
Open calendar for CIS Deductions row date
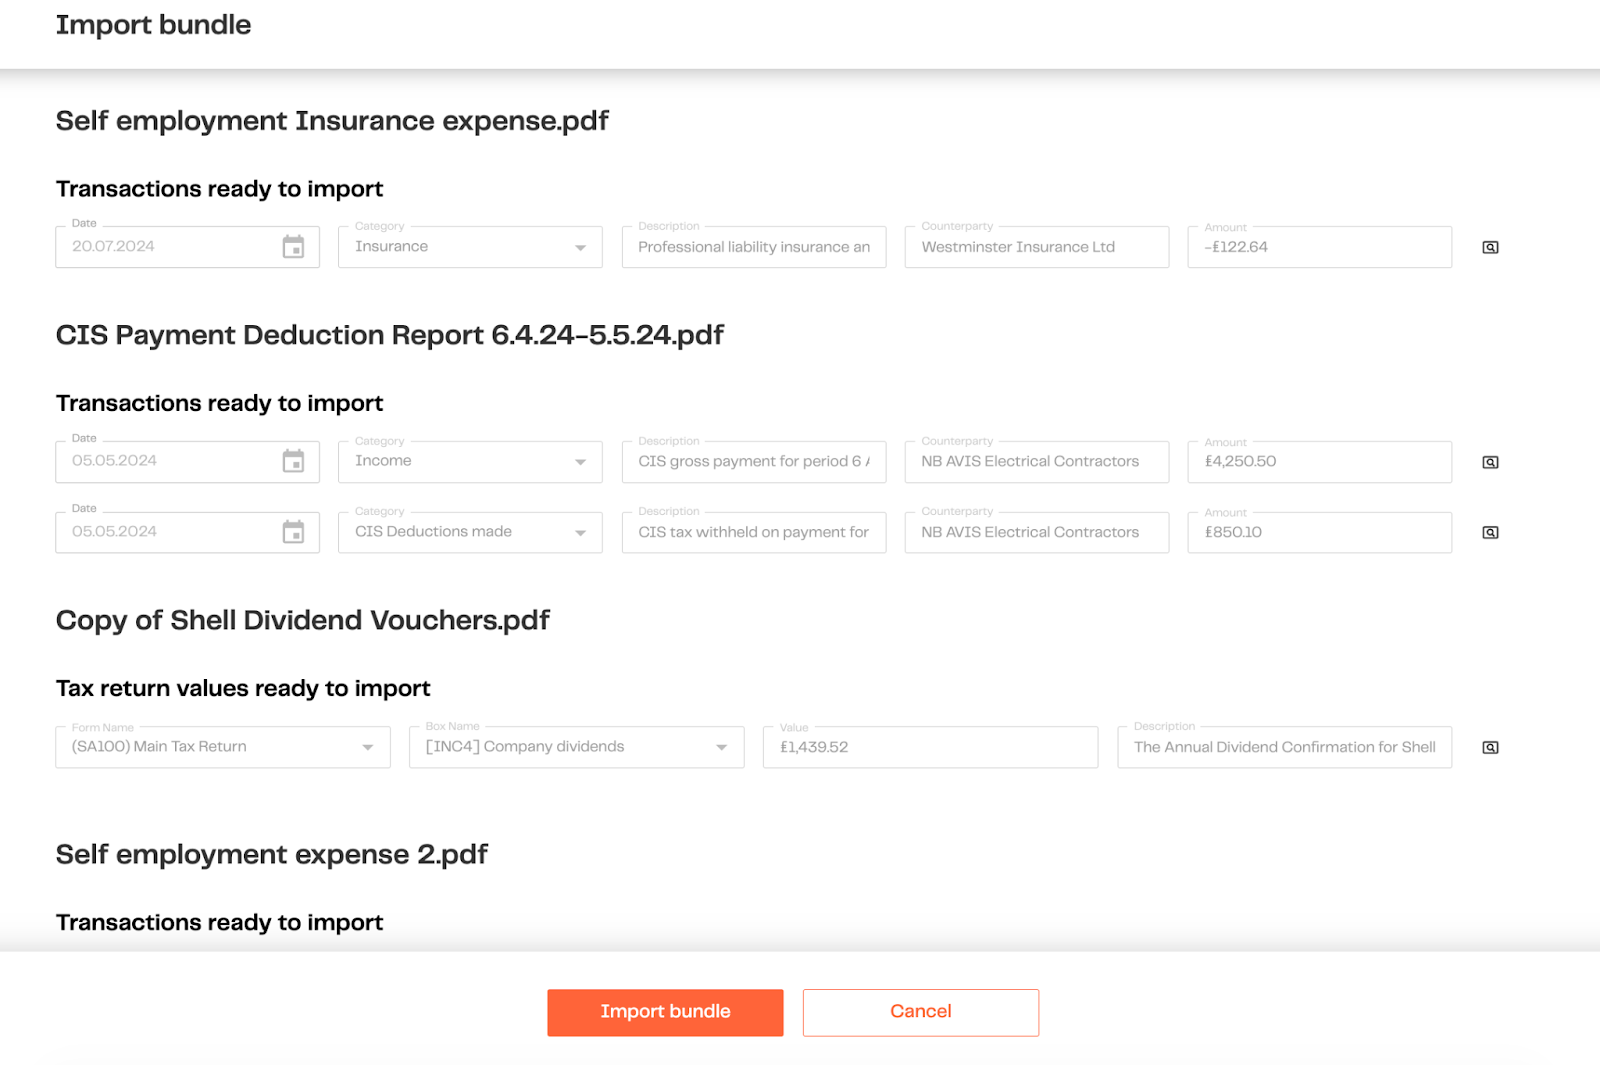[x=293, y=532]
